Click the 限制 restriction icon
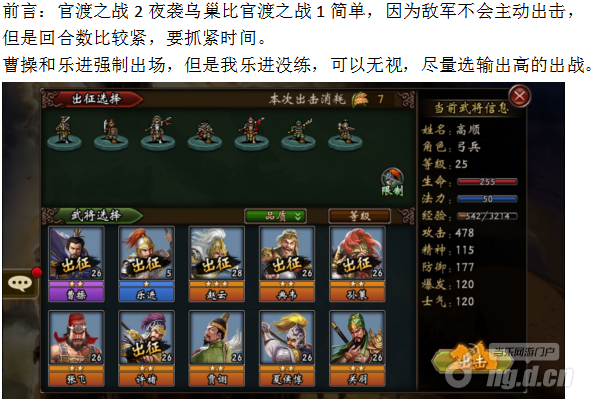 [392, 182]
